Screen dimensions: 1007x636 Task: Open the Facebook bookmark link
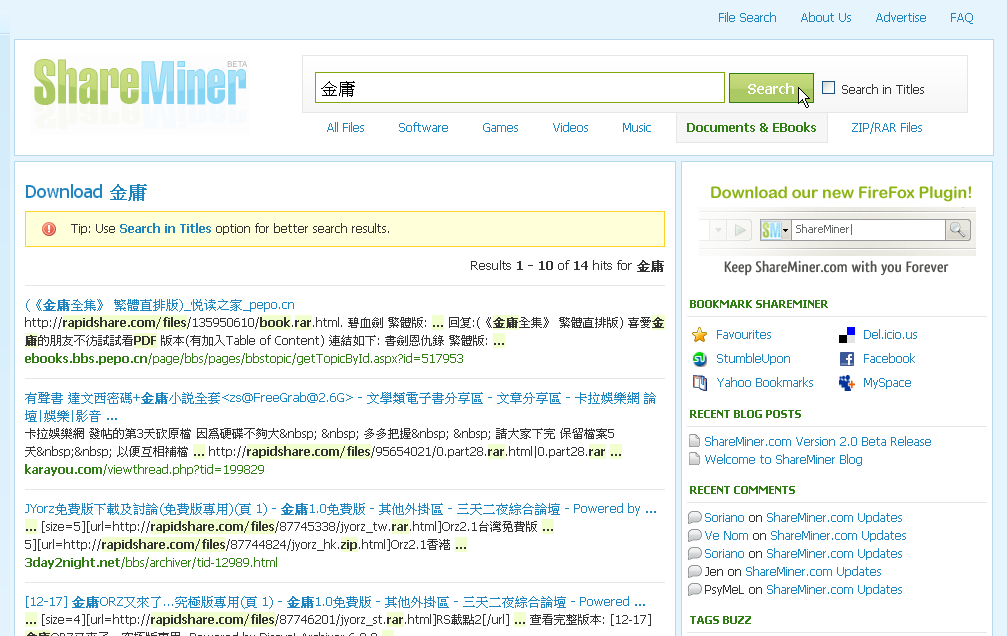[889, 358]
